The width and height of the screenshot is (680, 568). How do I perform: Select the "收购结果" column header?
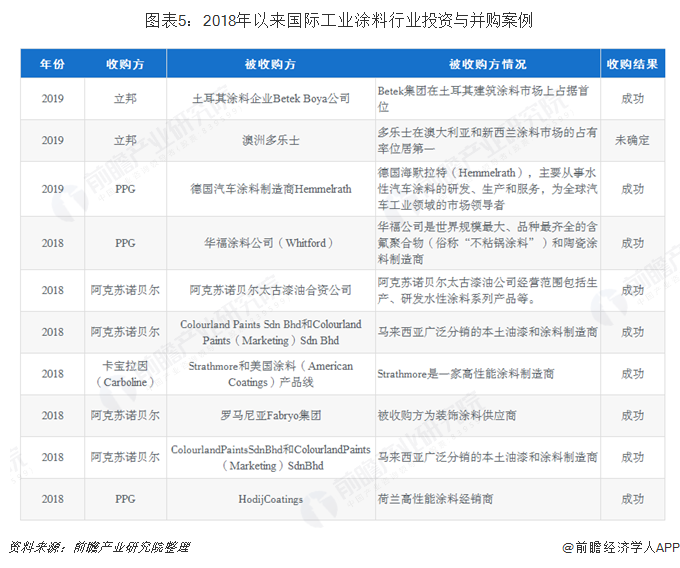click(632, 64)
